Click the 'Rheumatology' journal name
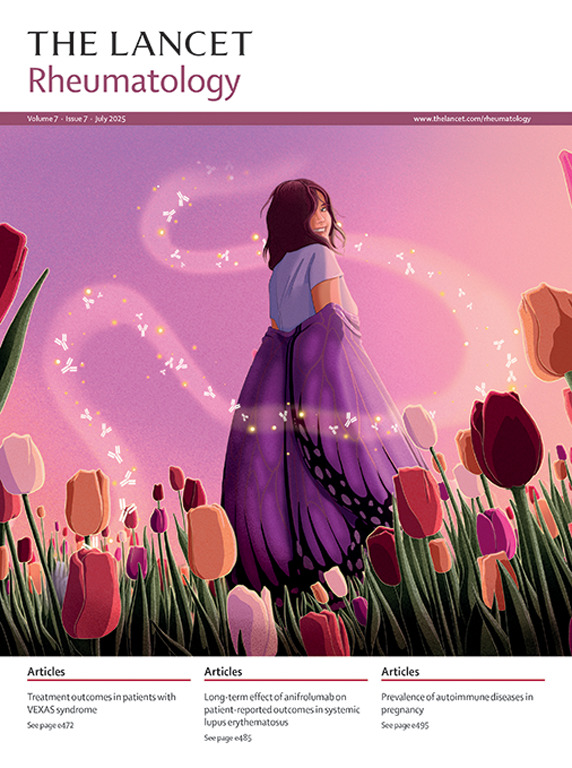This screenshot has width=572, height=768. [134, 82]
